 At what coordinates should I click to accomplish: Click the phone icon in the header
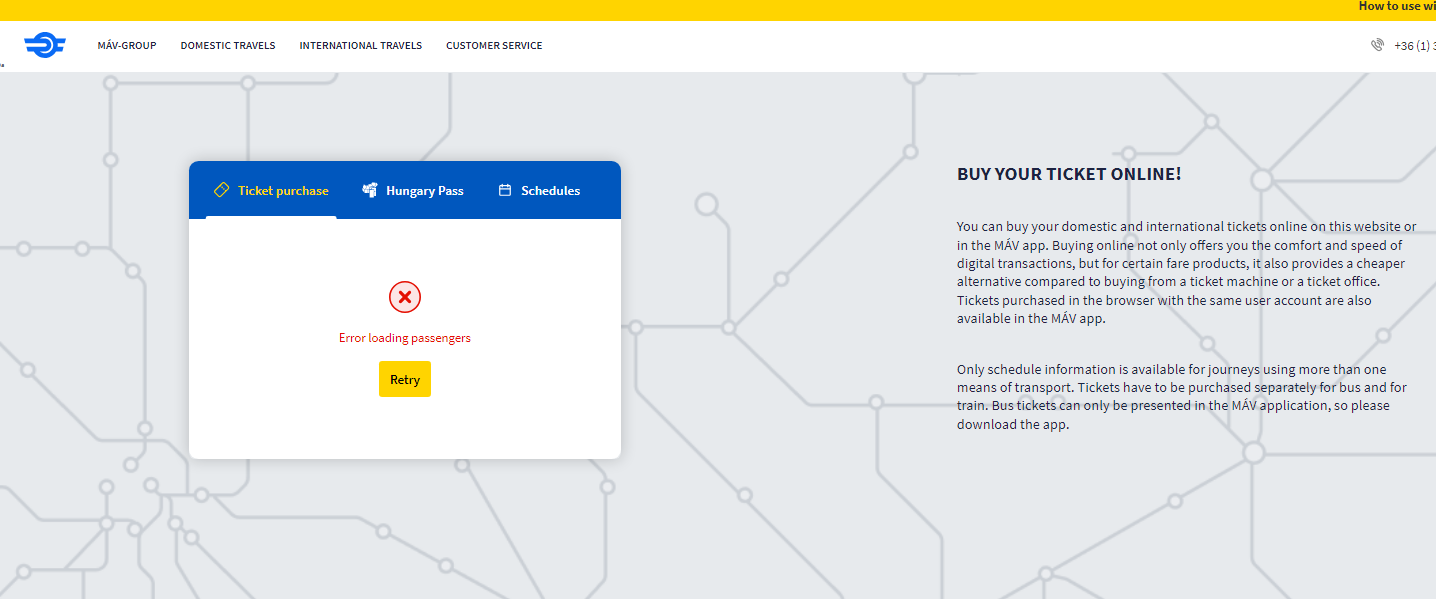click(1377, 45)
